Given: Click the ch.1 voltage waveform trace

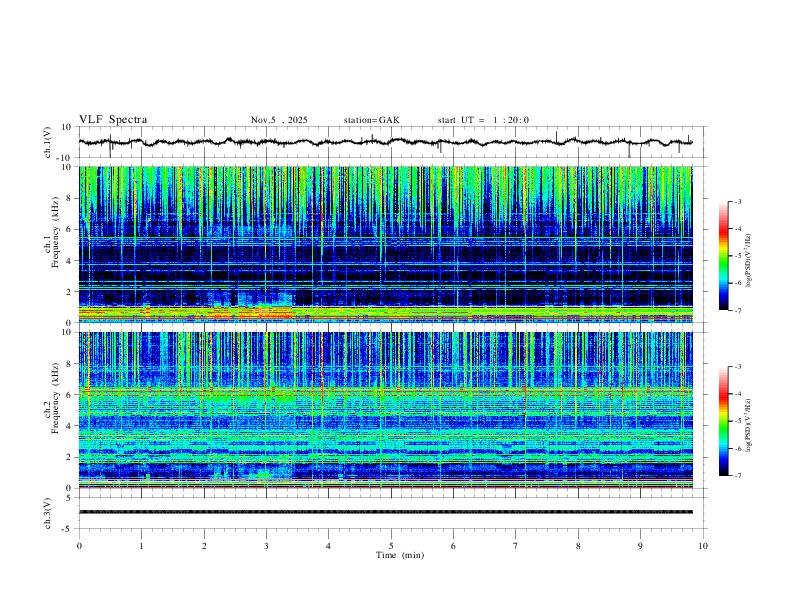Looking at the screenshot, I should (x=385, y=142).
